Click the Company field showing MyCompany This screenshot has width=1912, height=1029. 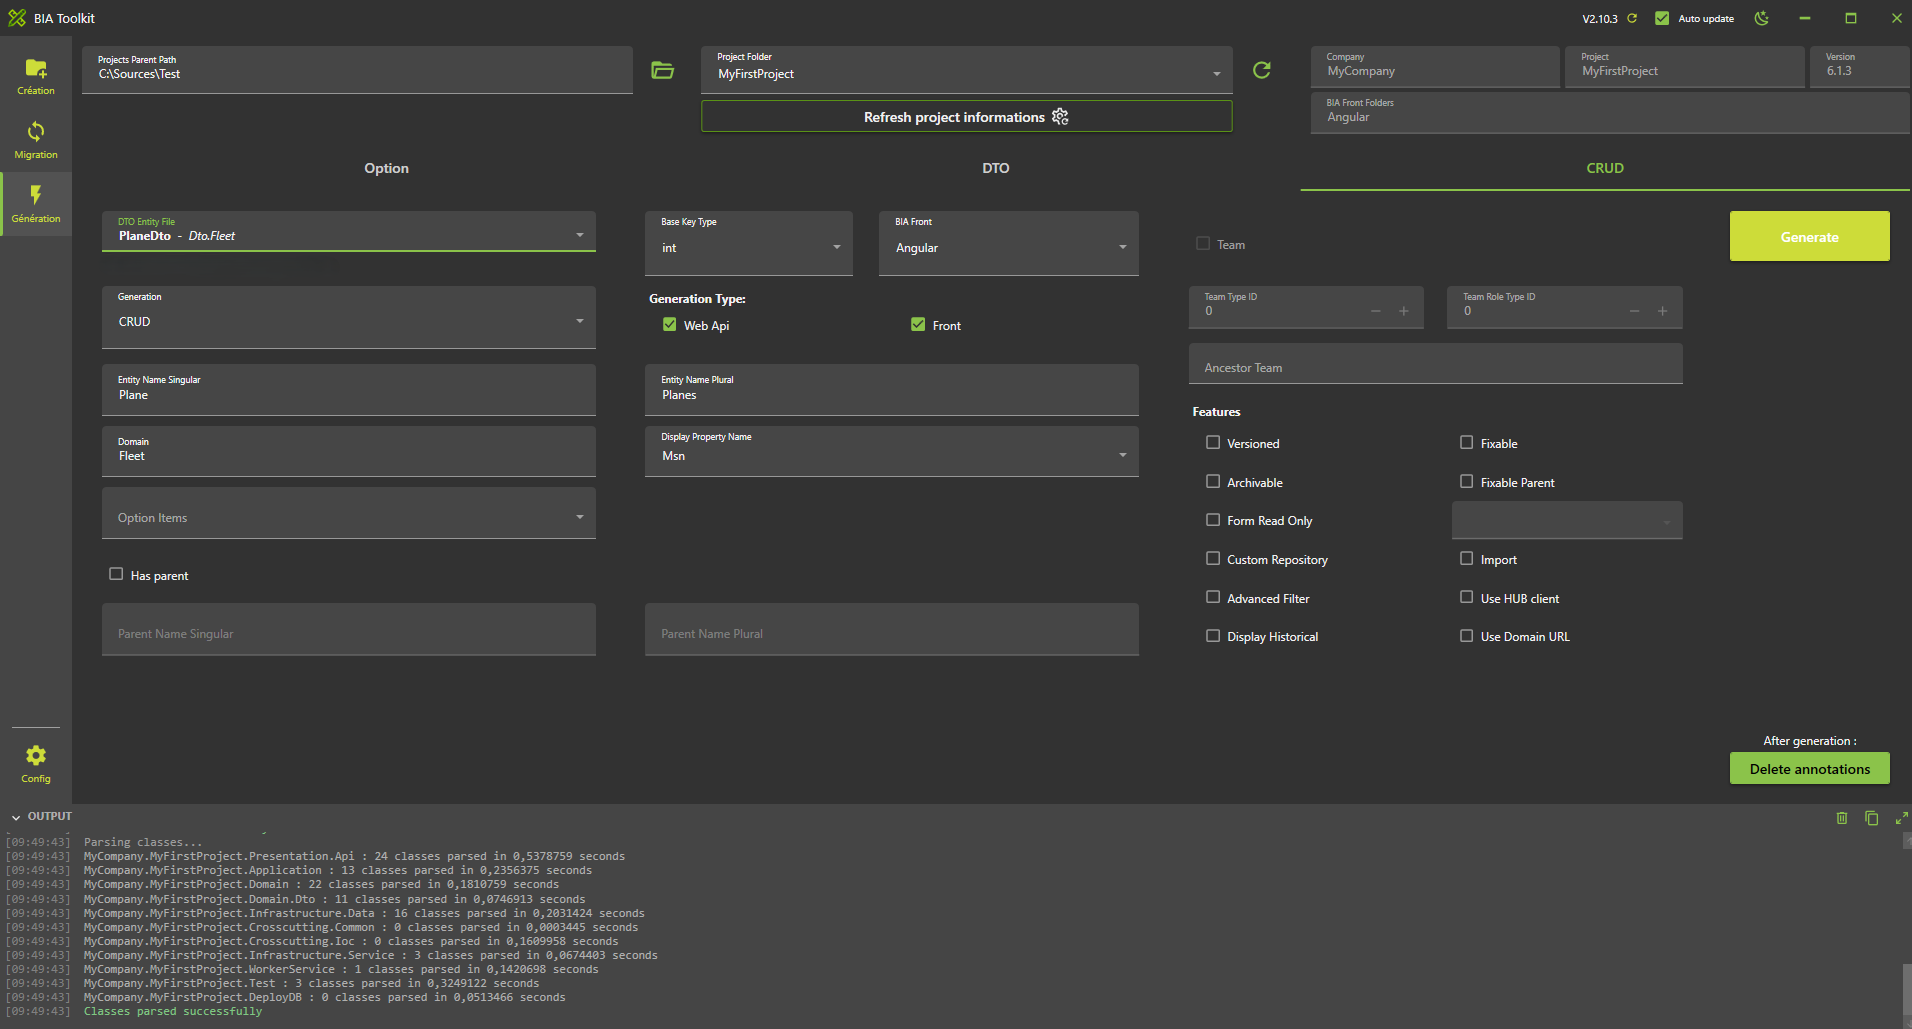(1435, 66)
